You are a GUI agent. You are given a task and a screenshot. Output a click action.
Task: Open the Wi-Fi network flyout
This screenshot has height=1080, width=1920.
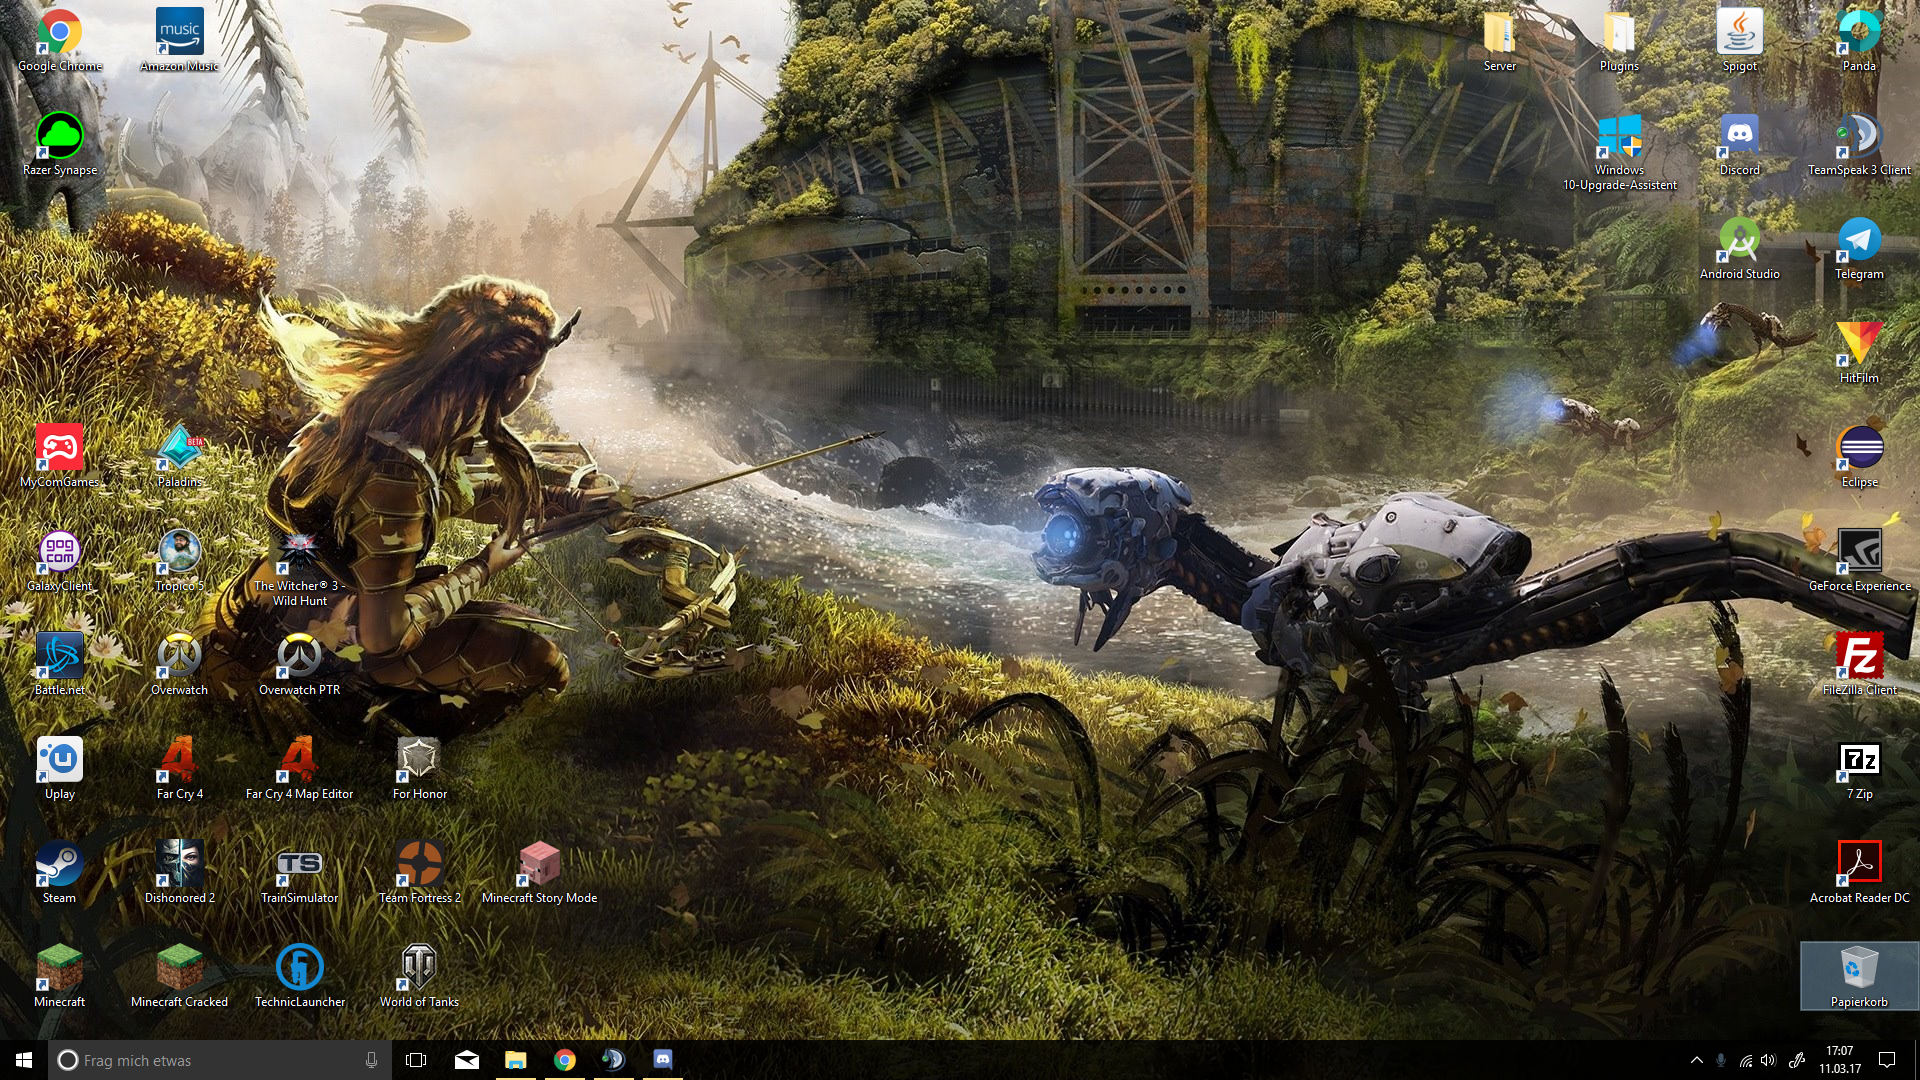coord(1745,1060)
